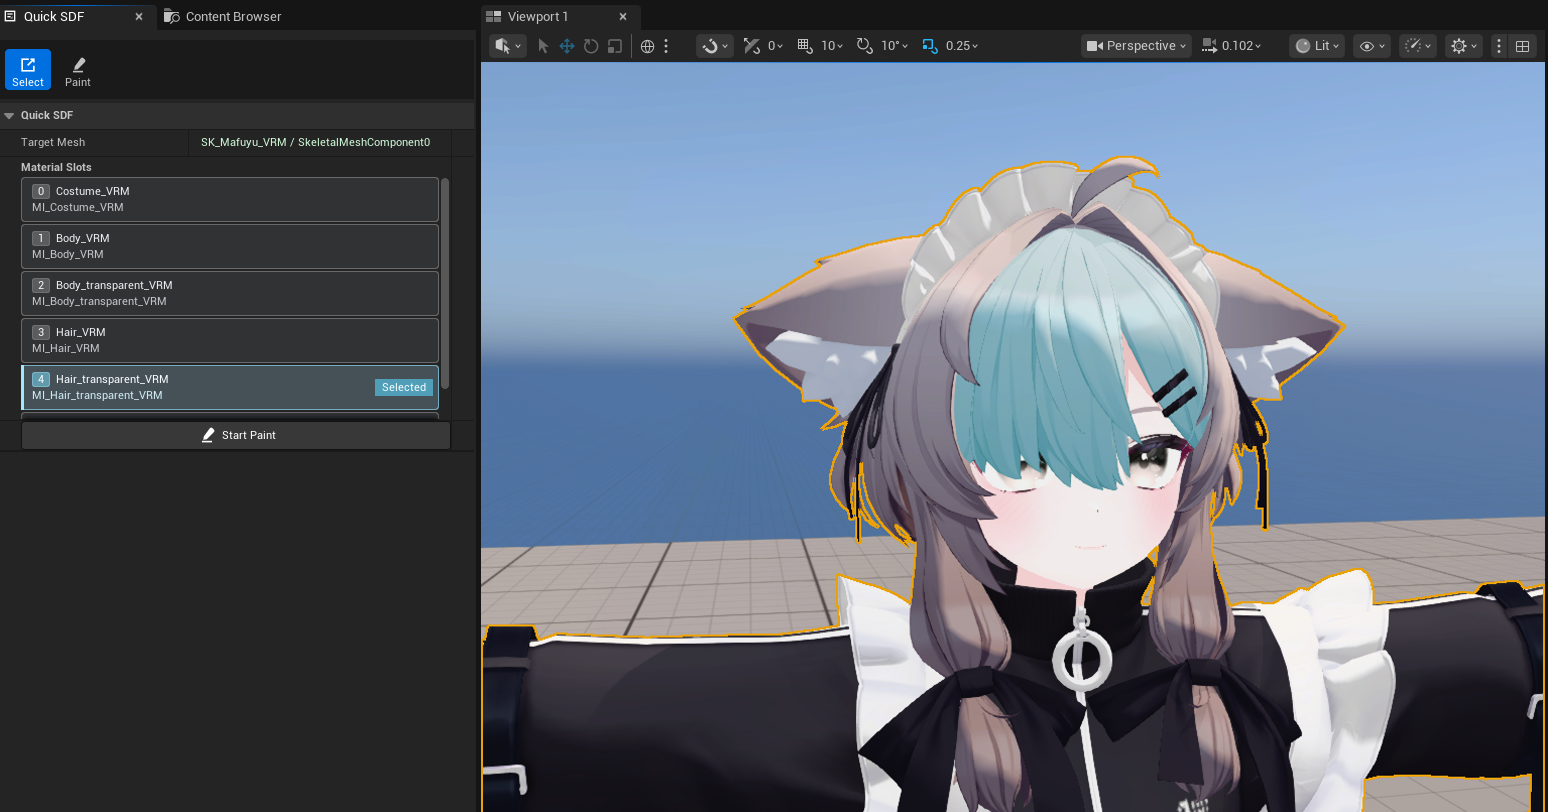Collapse the Quick SDF section

pyautogui.click(x=9, y=115)
